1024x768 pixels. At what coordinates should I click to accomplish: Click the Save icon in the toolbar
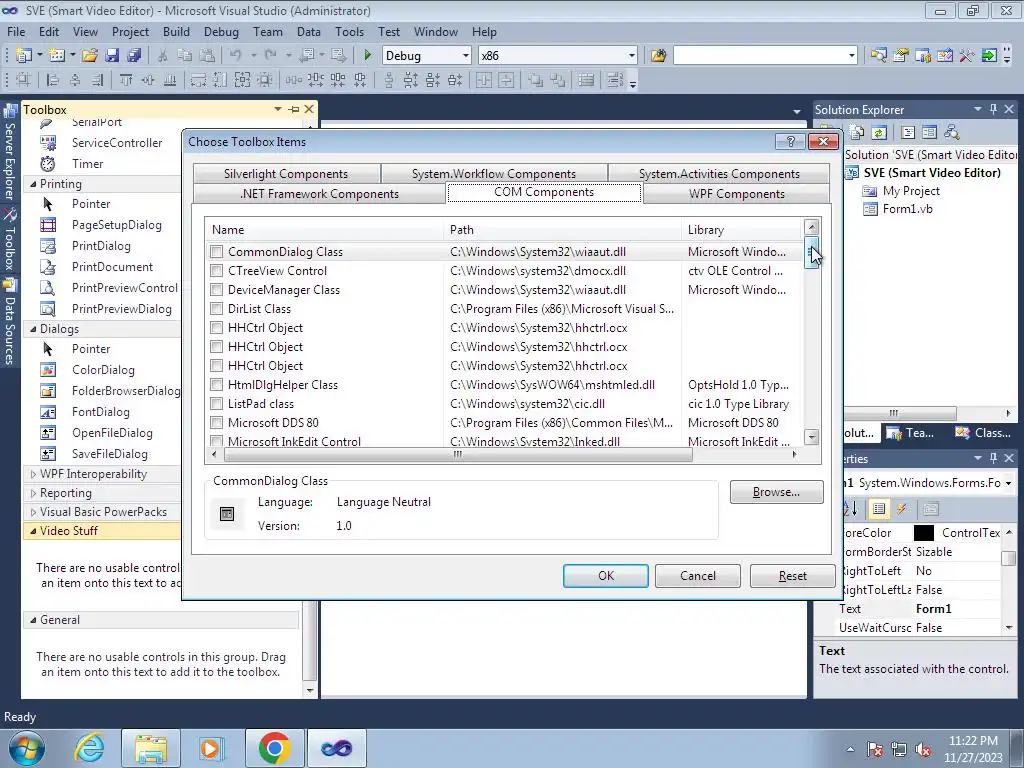tap(112, 56)
